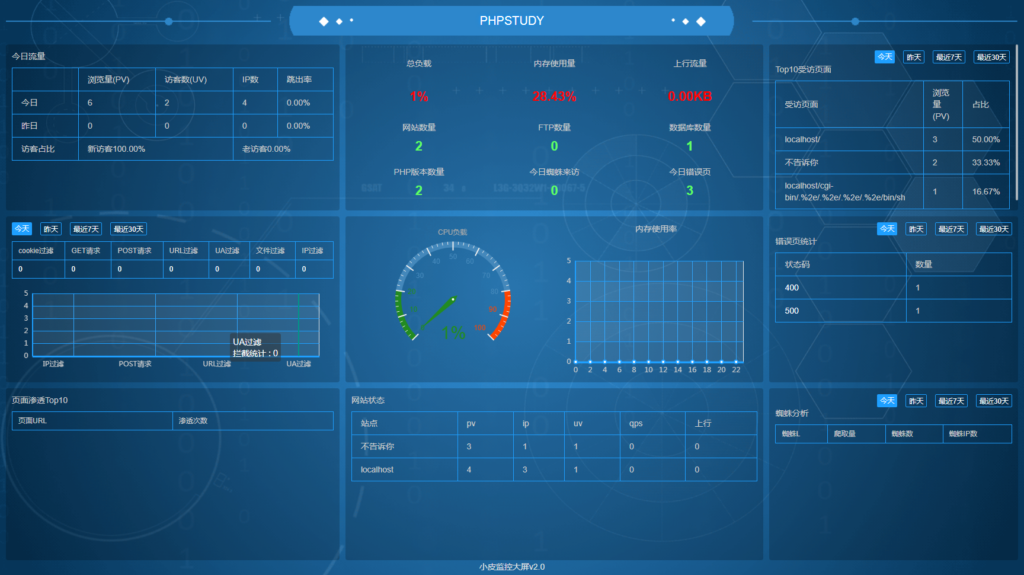Select 今天 tab above the cookie过滤 table
Screen dimensions: 1024x575
coord(22,229)
